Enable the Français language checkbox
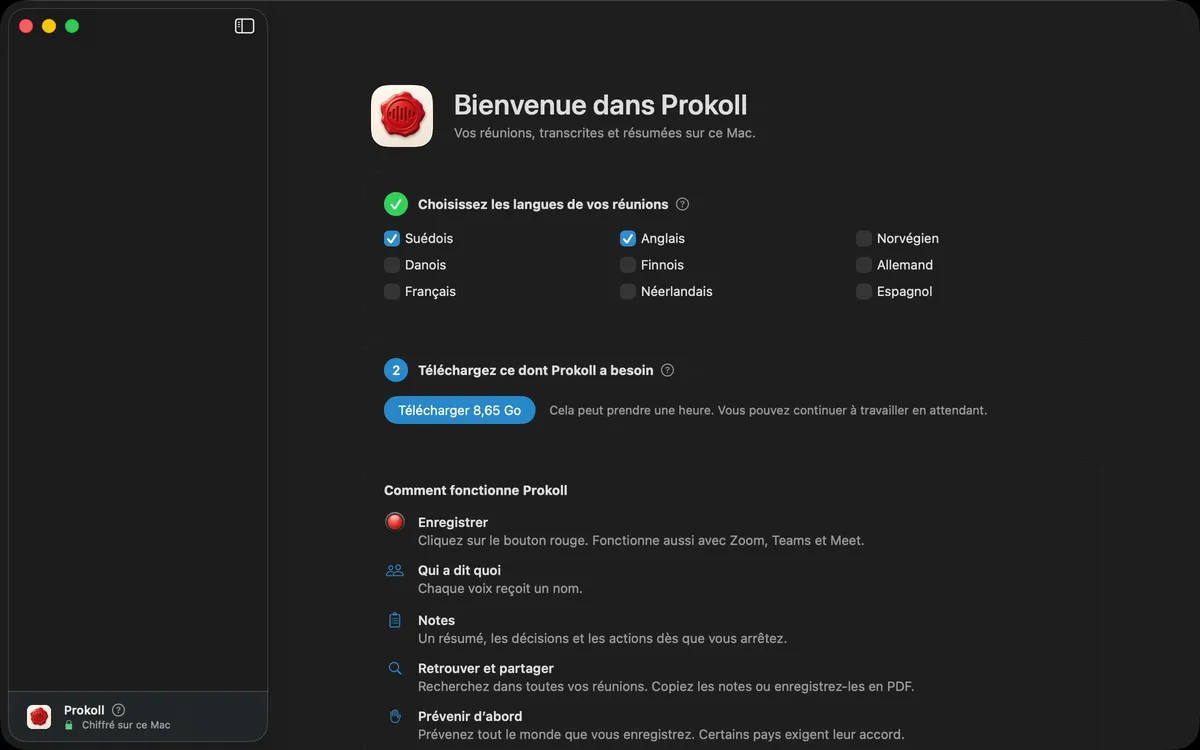This screenshot has height=750, width=1200. click(x=392, y=292)
